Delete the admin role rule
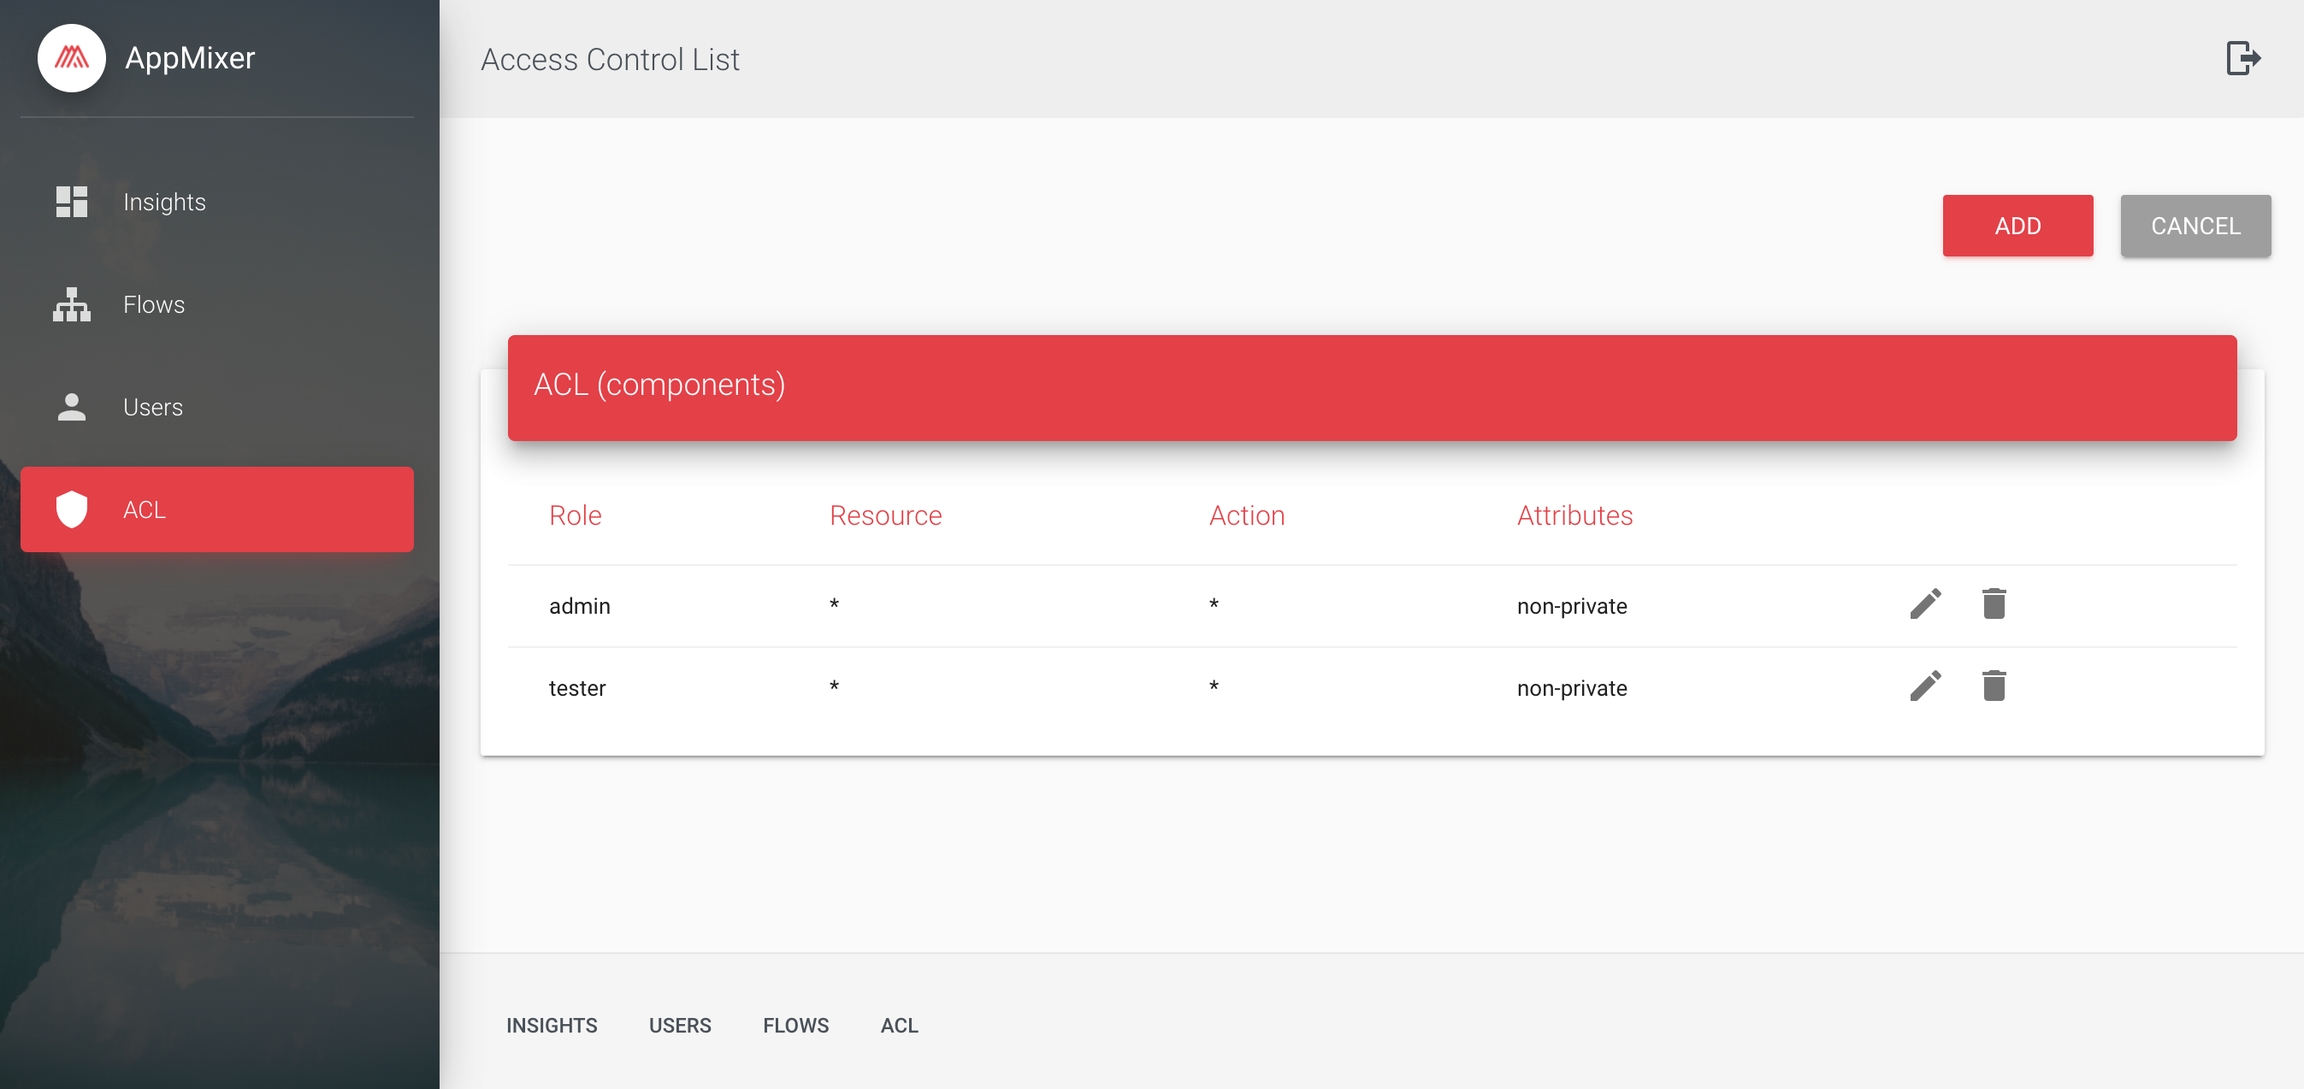The height and width of the screenshot is (1089, 2304). point(1993,604)
